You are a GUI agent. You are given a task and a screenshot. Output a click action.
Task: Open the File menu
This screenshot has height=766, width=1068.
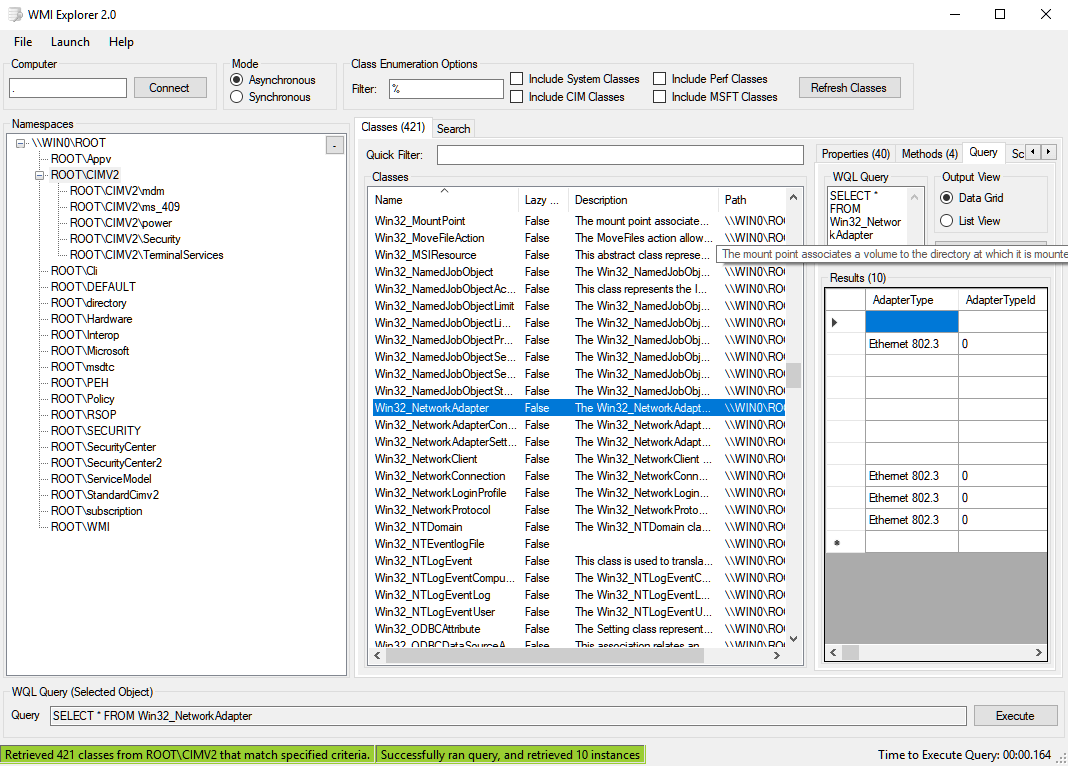(x=23, y=42)
